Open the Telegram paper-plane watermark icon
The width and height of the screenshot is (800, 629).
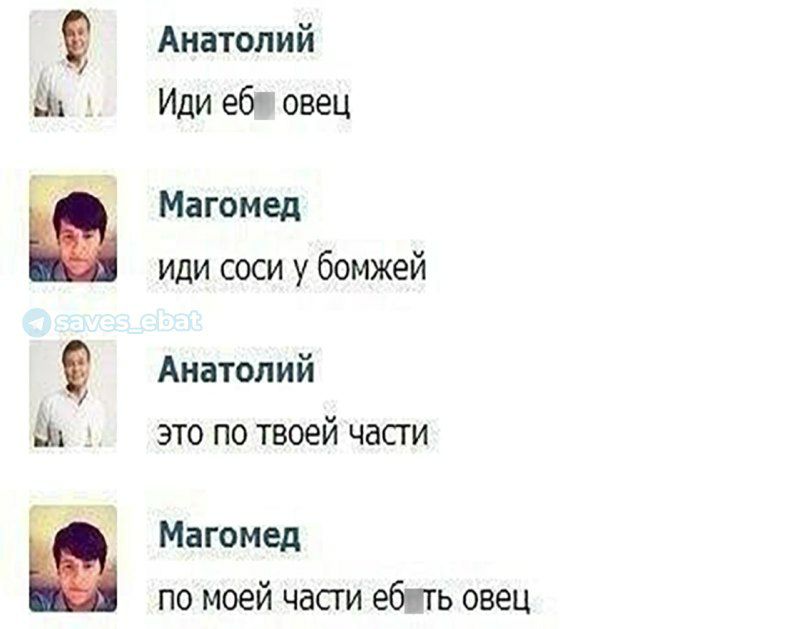point(37,322)
